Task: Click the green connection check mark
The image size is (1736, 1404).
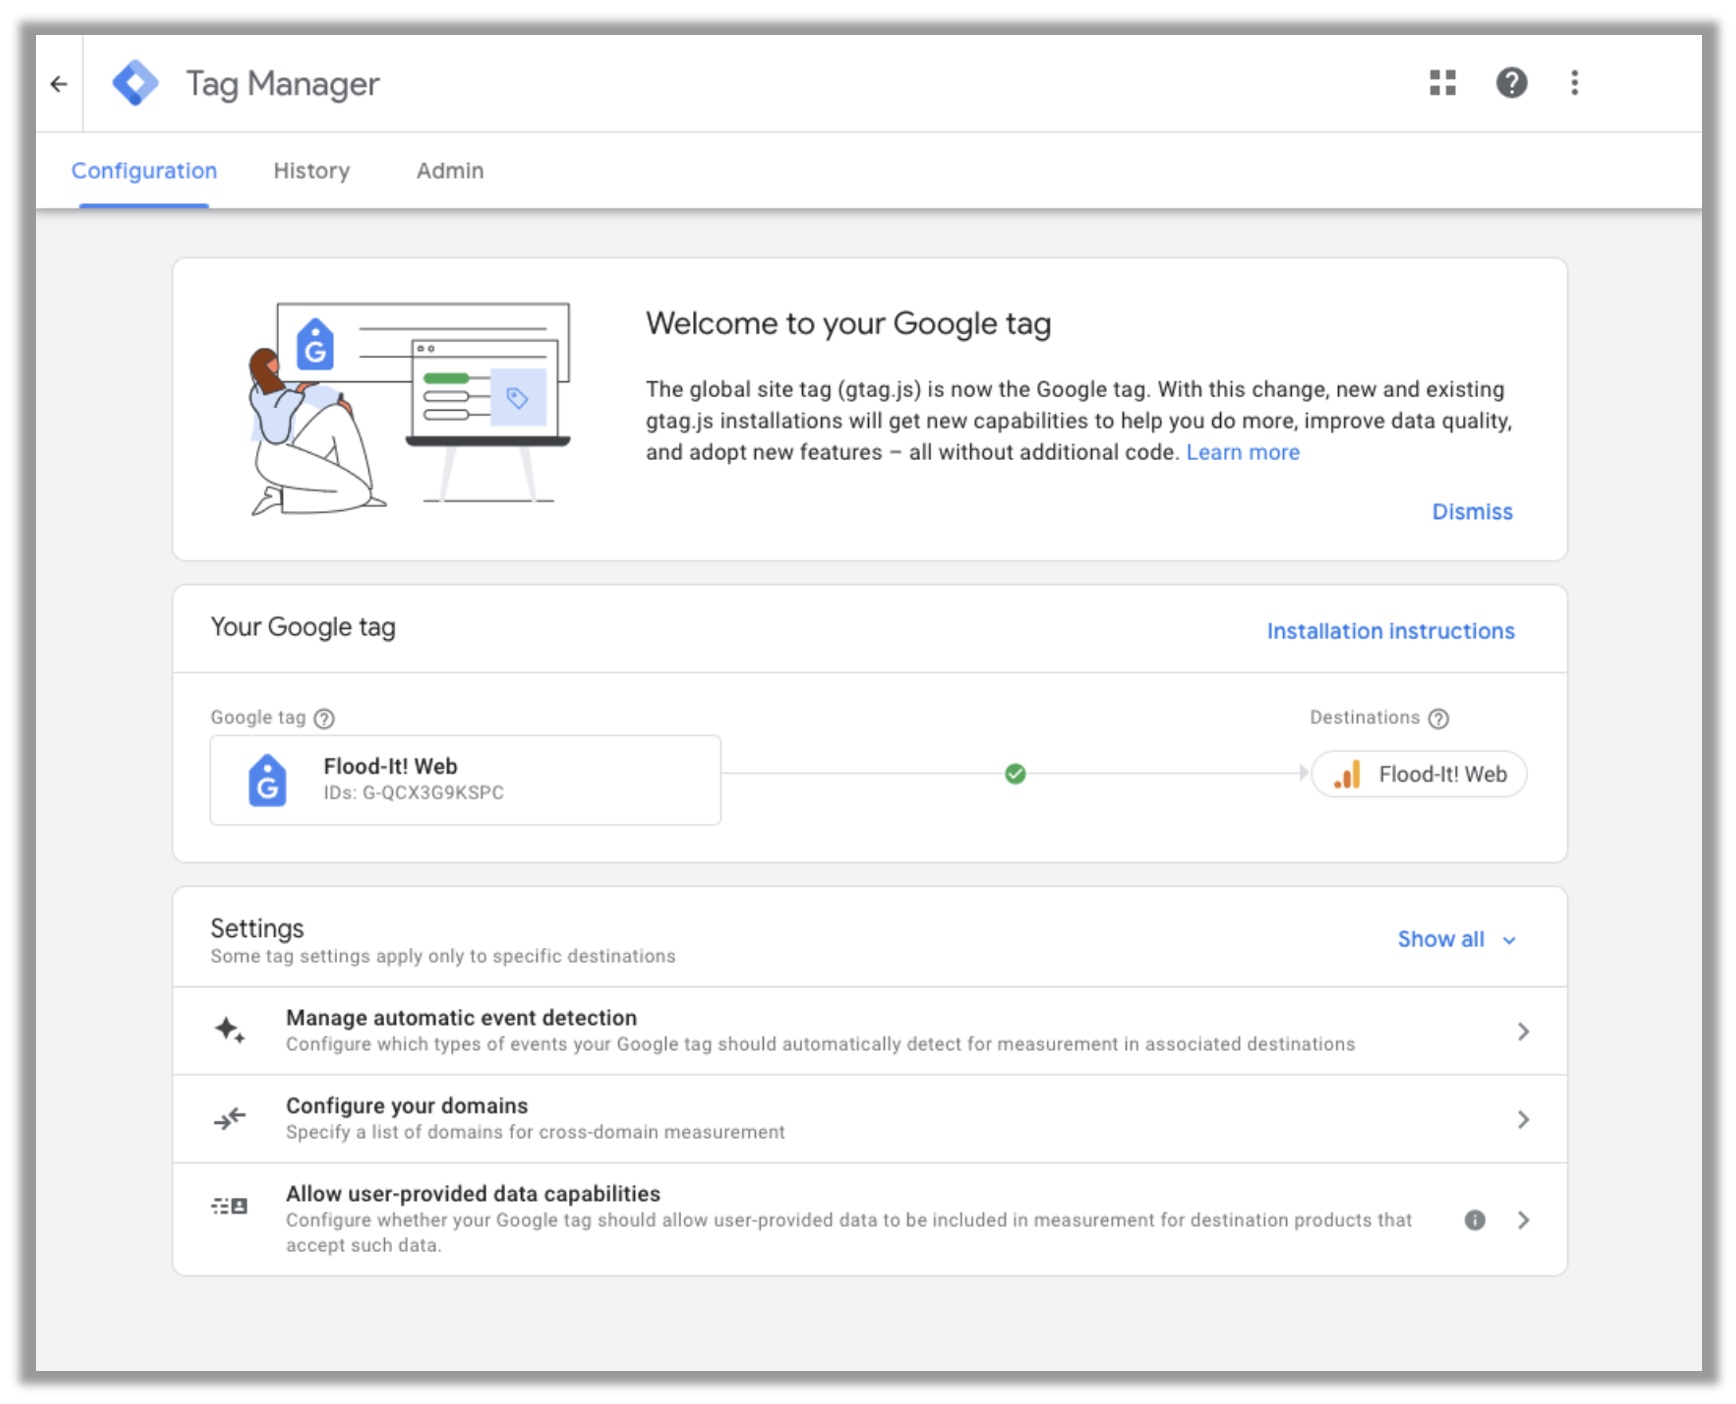Action: [1015, 773]
